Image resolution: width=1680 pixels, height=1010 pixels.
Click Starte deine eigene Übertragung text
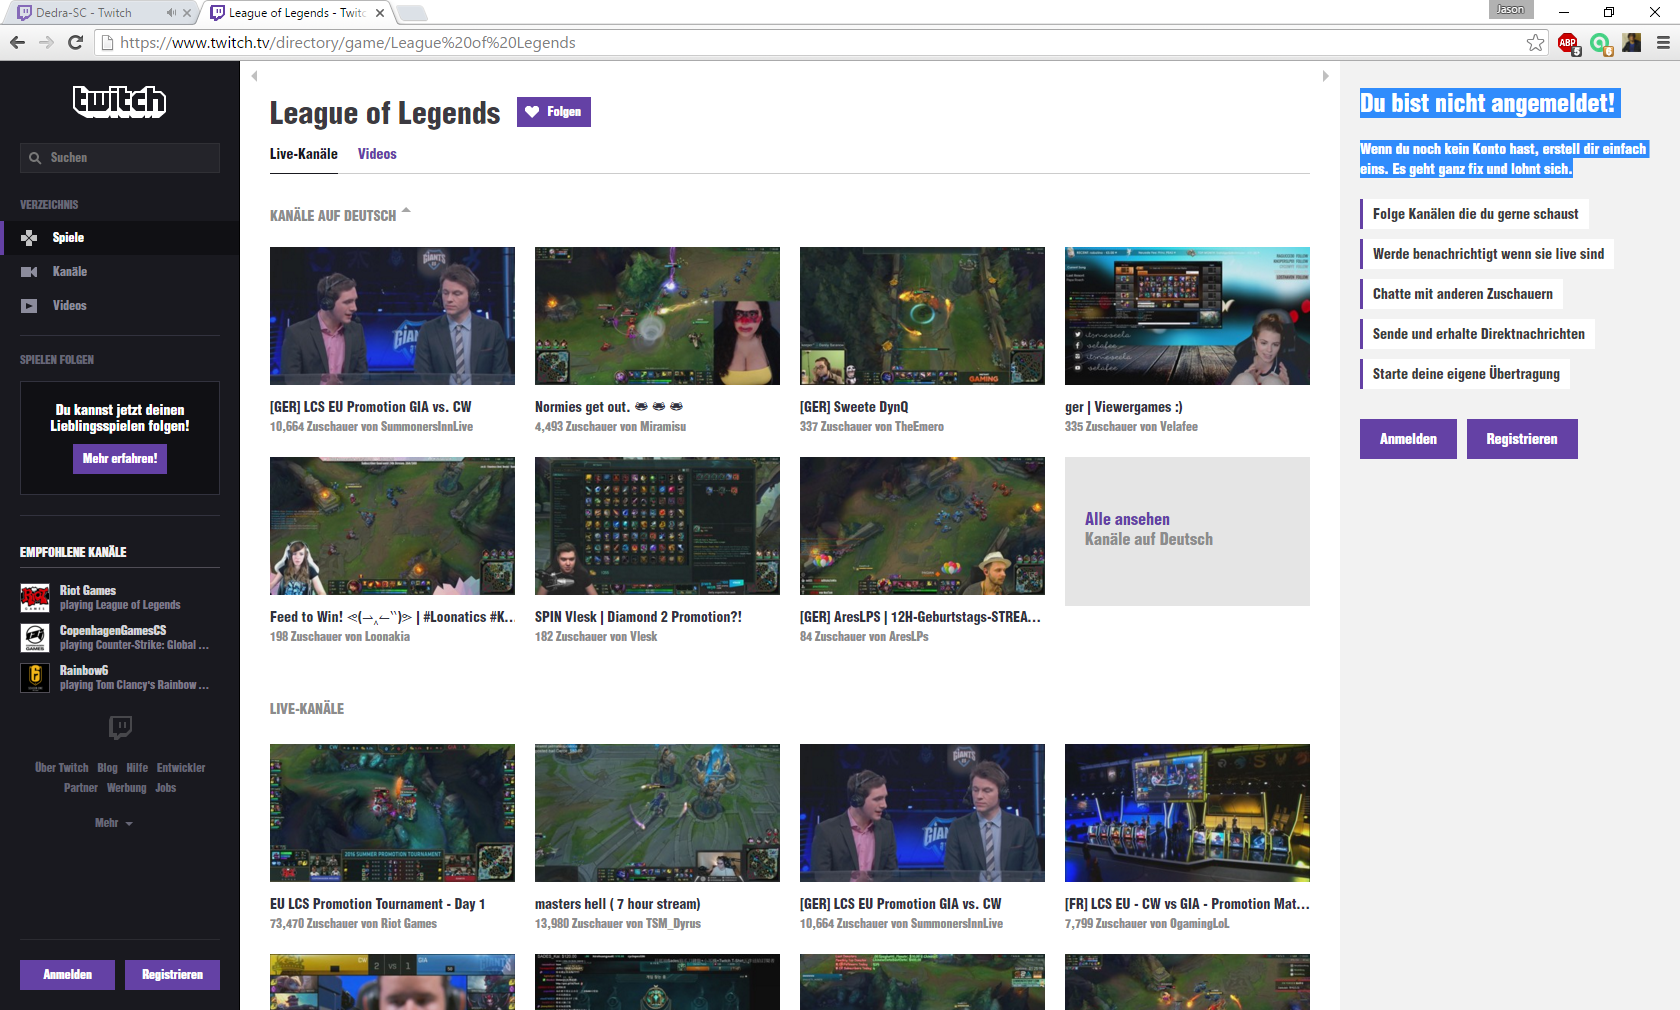pos(1466,374)
